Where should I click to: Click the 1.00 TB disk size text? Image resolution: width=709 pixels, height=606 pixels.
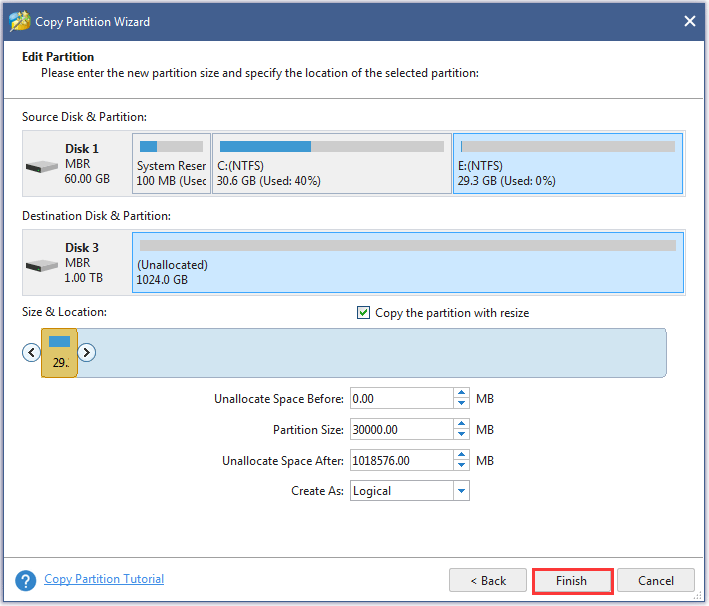[84, 278]
